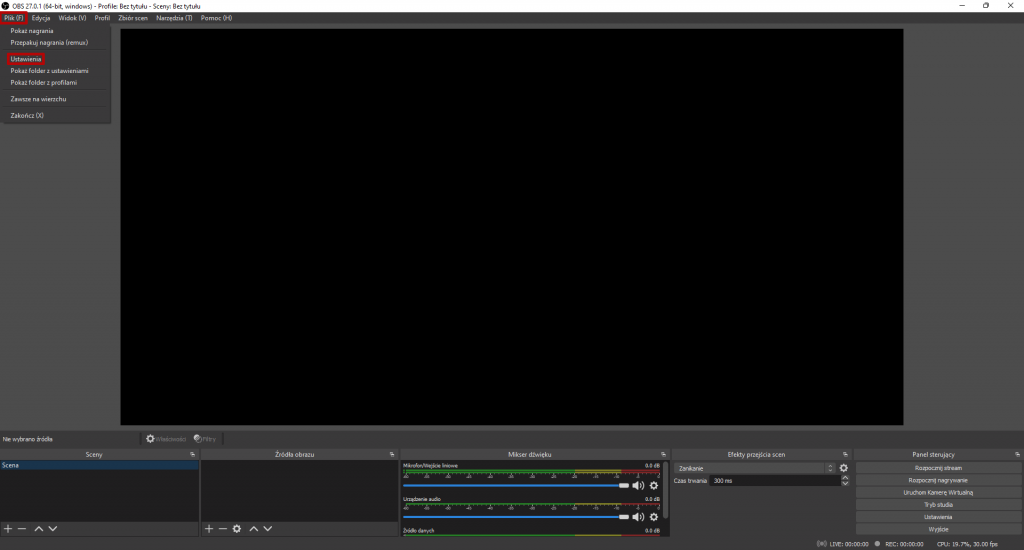Image resolution: width=1024 pixels, height=550 pixels.
Task: Mute Urządzenie audio speaker icon
Action: click(x=639, y=517)
